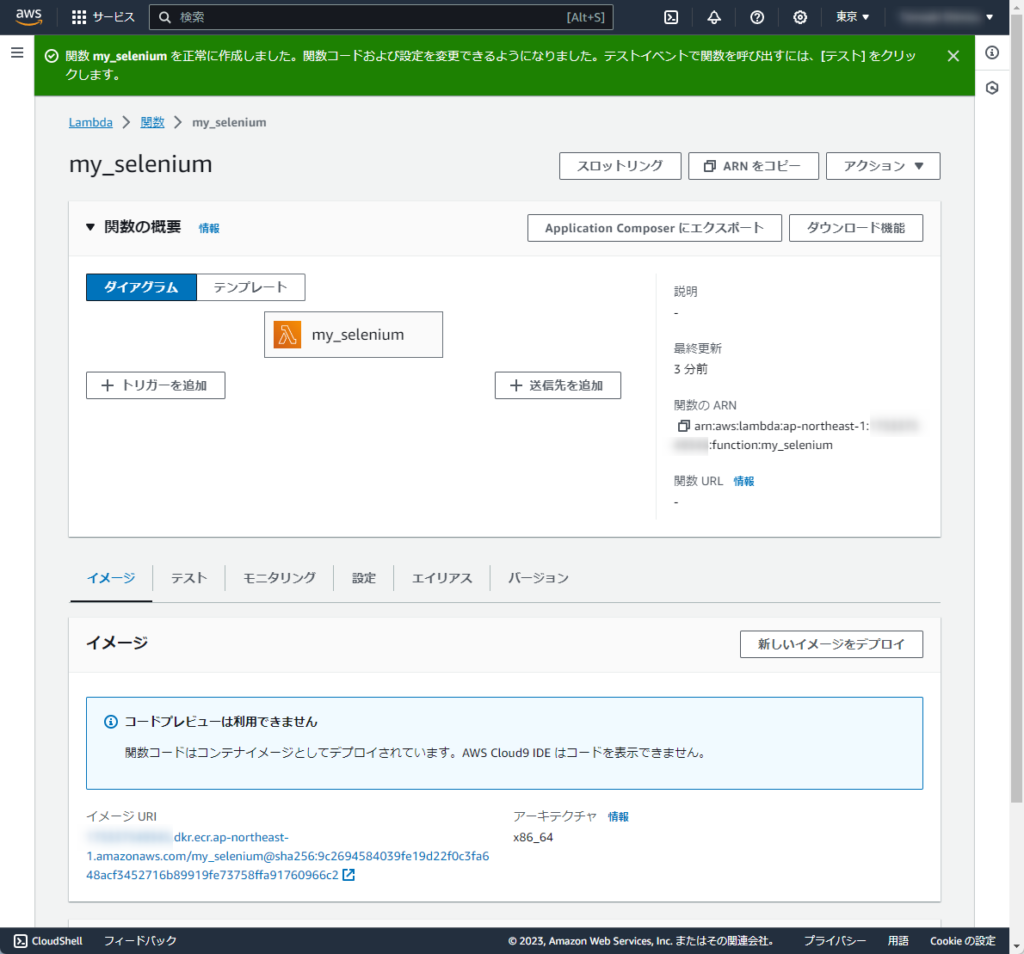Screen dimensions: 1024x954
Task: Open the エイリアス tab
Action: pos(441,578)
